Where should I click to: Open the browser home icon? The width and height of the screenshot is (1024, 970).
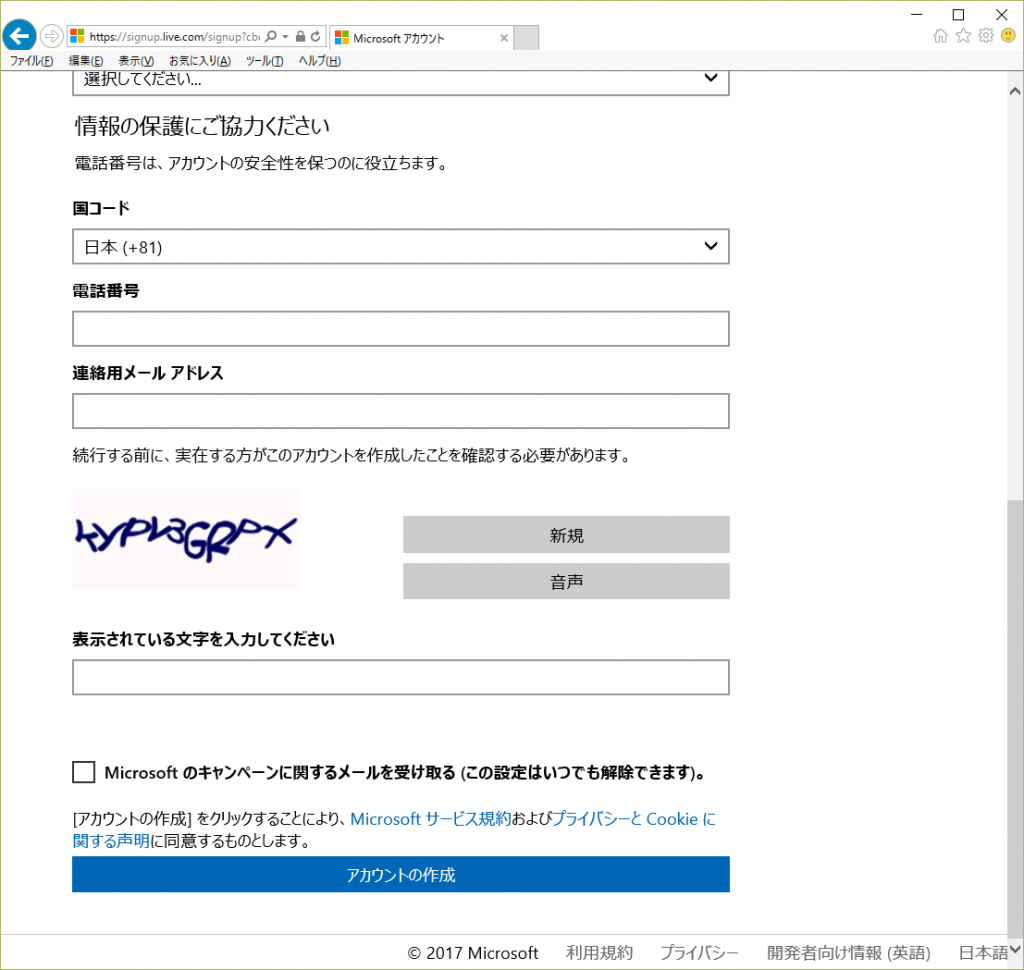click(x=940, y=36)
